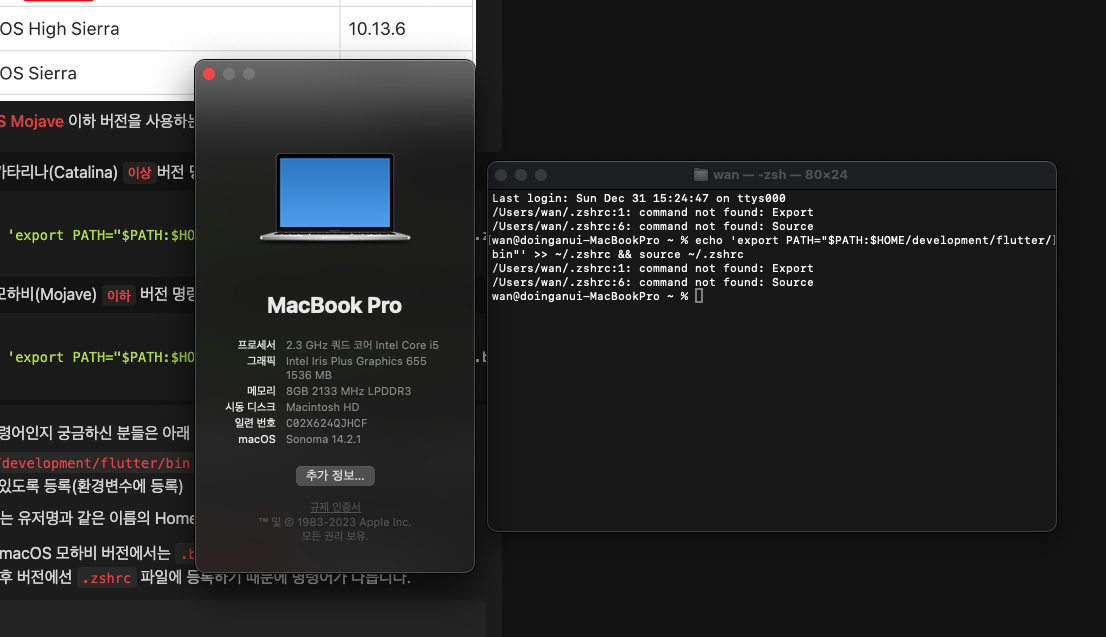Click the gray minimize button in About window
This screenshot has width=1106, height=637.
pos(229,74)
